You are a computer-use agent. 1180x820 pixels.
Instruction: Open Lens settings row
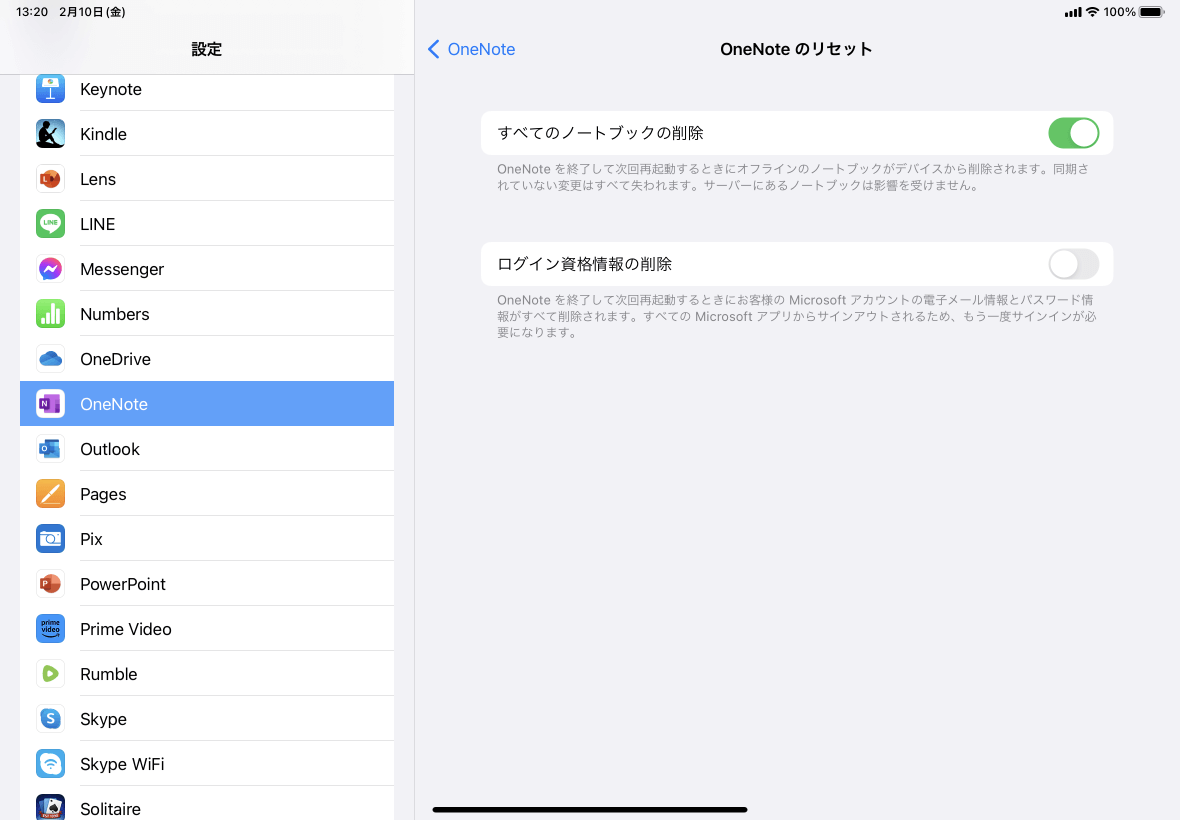(x=207, y=179)
